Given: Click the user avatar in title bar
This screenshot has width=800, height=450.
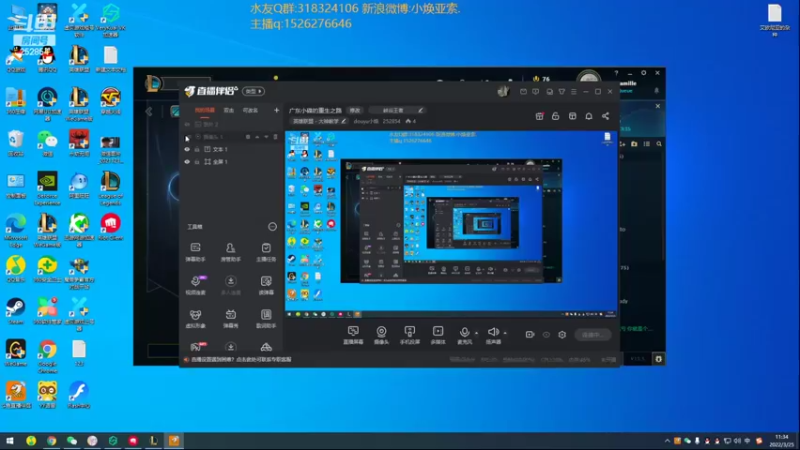Looking at the screenshot, I should pyautogui.click(x=503, y=91).
